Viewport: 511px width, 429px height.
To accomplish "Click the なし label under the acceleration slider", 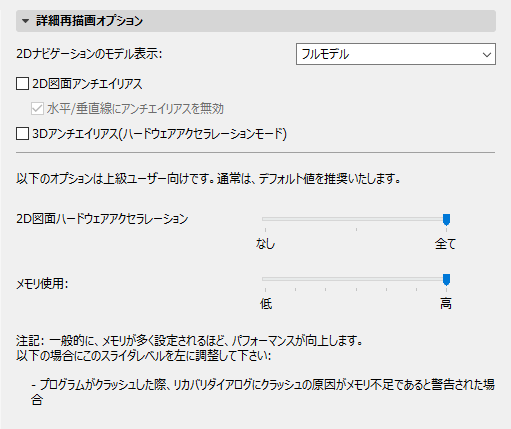I will point(265,244).
